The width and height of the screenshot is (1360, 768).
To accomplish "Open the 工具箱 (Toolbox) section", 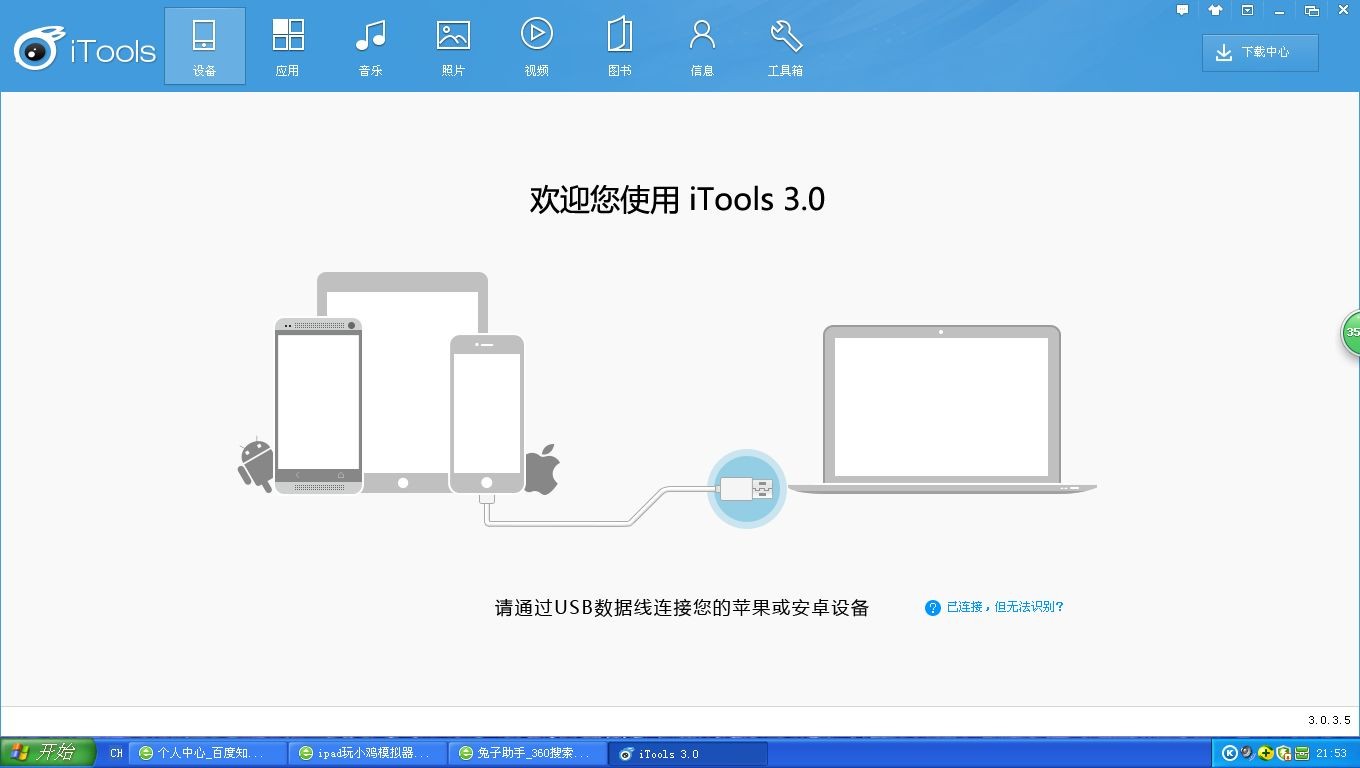I will tap(785, 46).
